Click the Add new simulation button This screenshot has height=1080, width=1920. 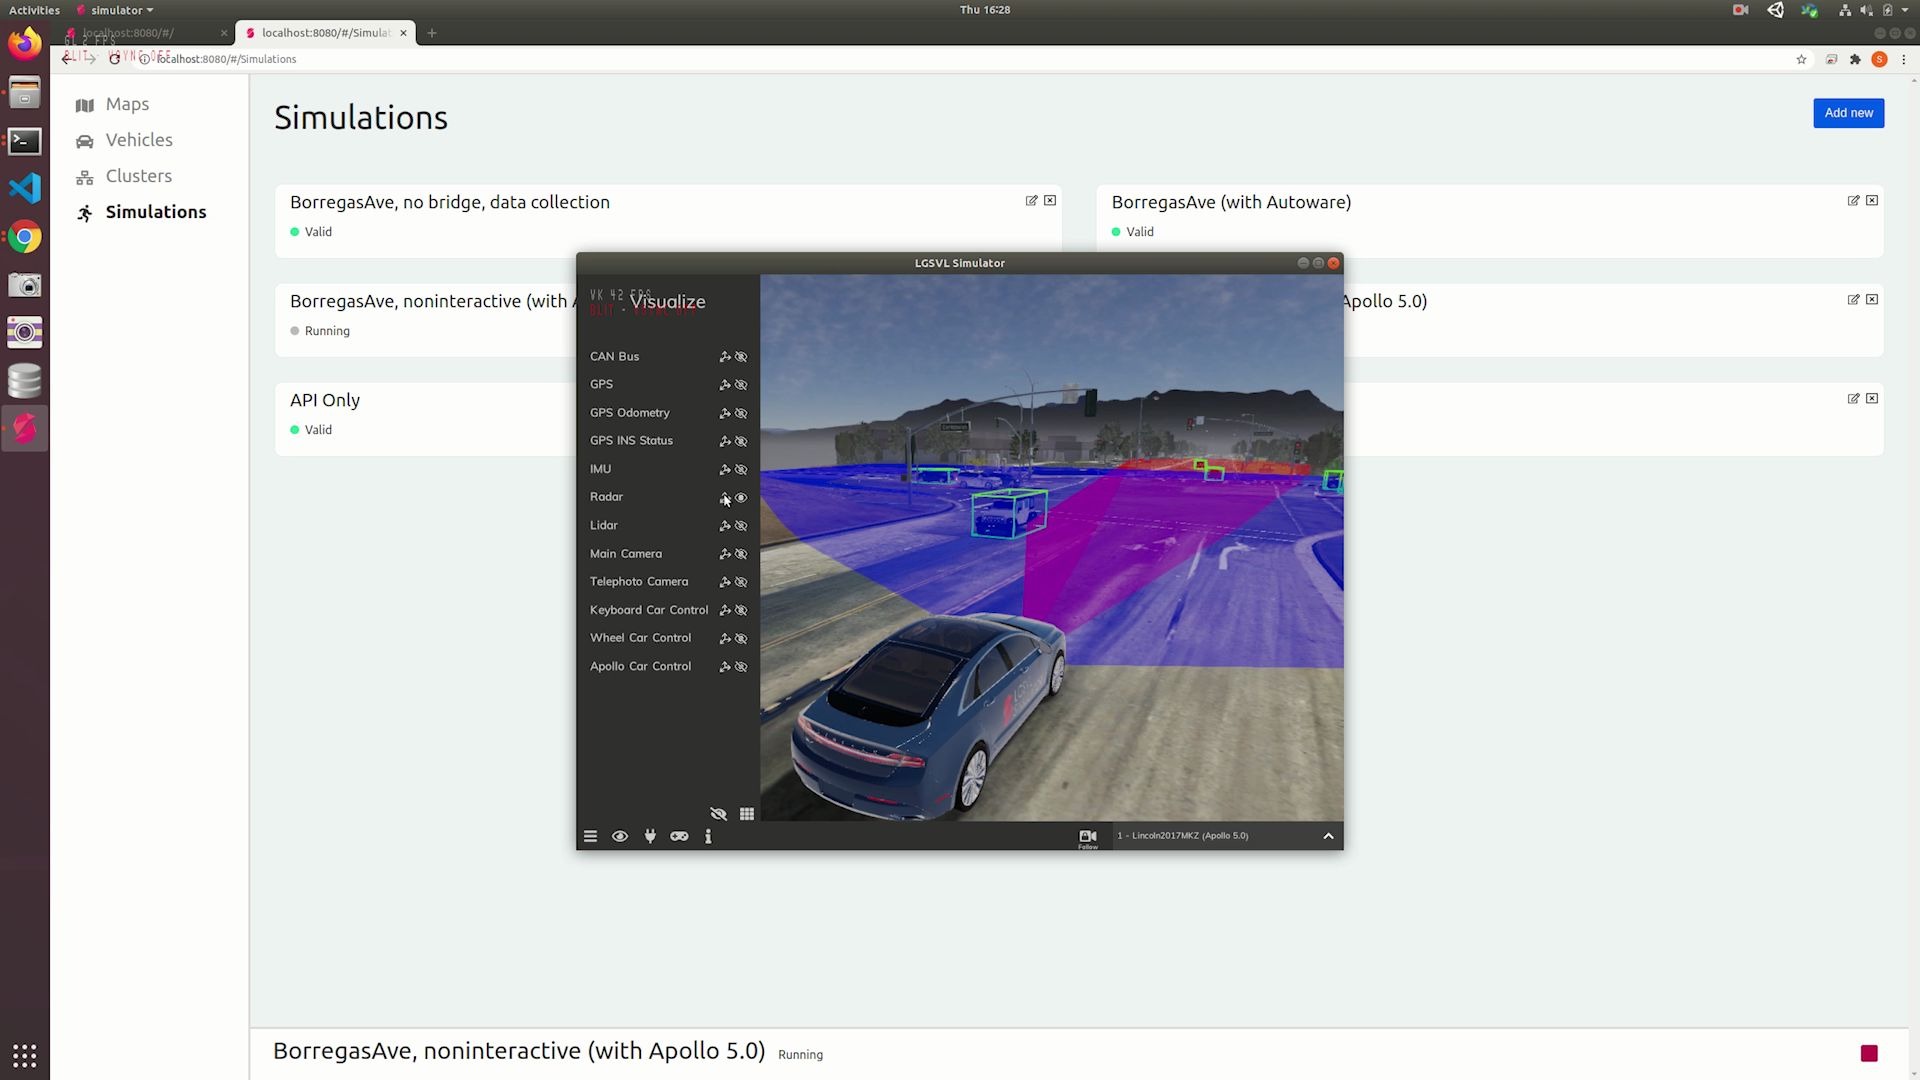pyautogui.click(x=1848, y=113)
